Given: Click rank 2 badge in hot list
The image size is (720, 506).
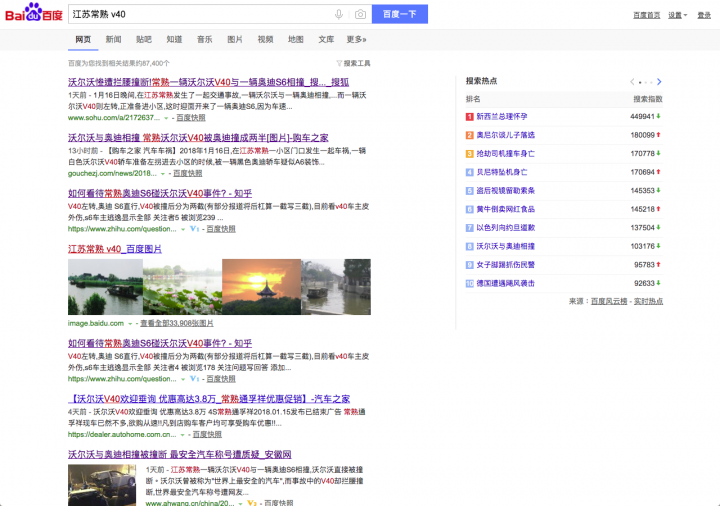Looking at the screenshot, I should click(469, 135).
